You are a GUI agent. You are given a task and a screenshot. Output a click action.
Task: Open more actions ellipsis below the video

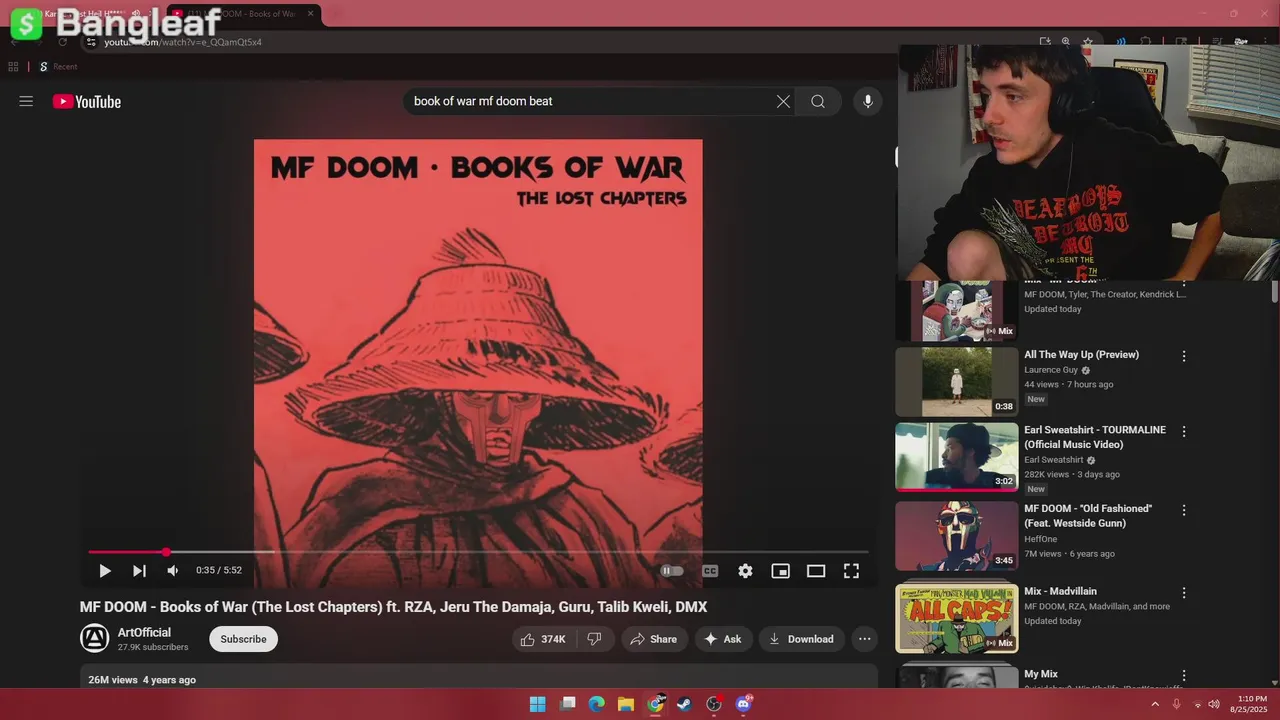(865, 639)
